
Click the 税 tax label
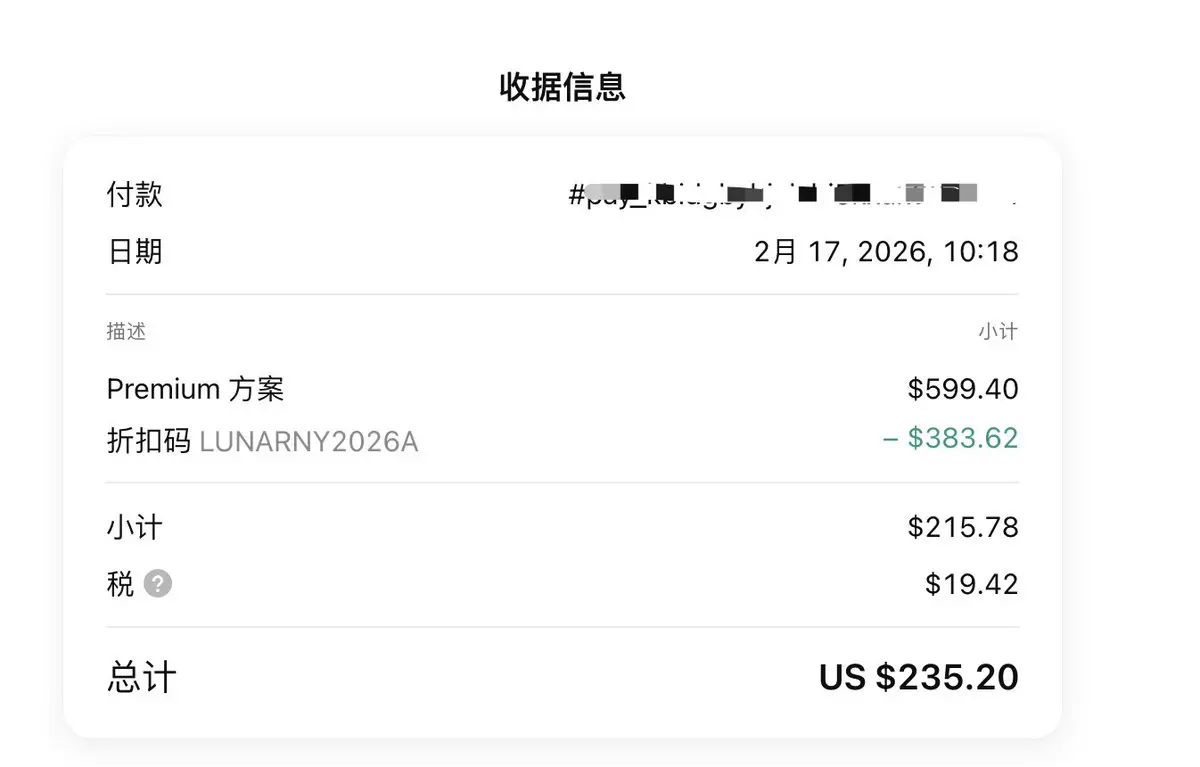(x=120, y=584)
